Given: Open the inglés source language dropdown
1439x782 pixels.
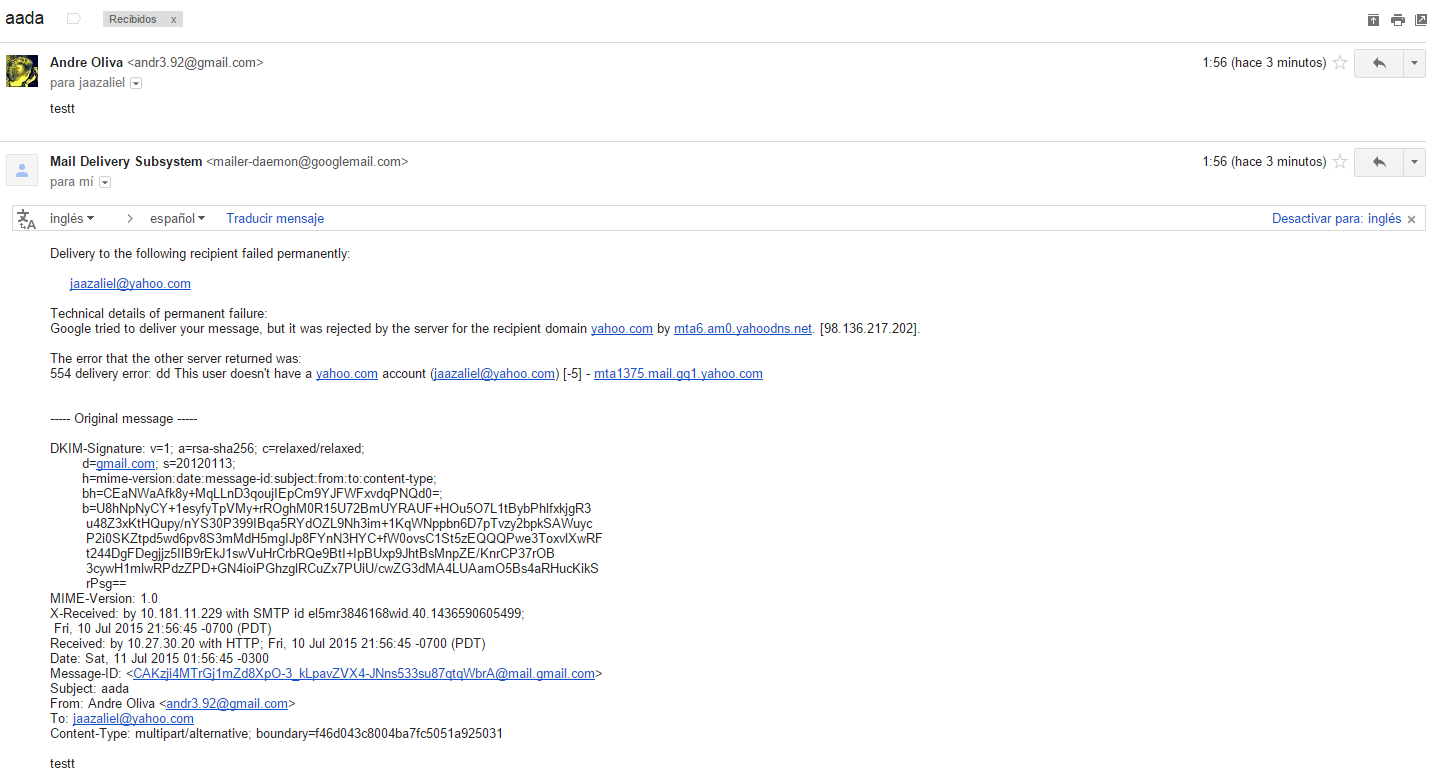Looking at the screenshot, I should coord(72,218).
